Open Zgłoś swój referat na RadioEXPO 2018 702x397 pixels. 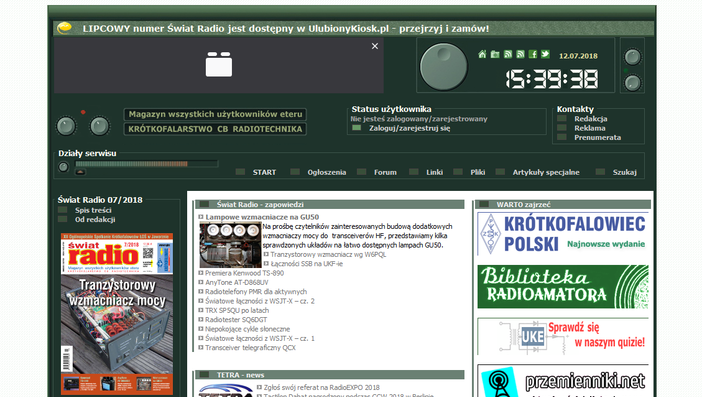pyautogui.click(x=321, y=387)
